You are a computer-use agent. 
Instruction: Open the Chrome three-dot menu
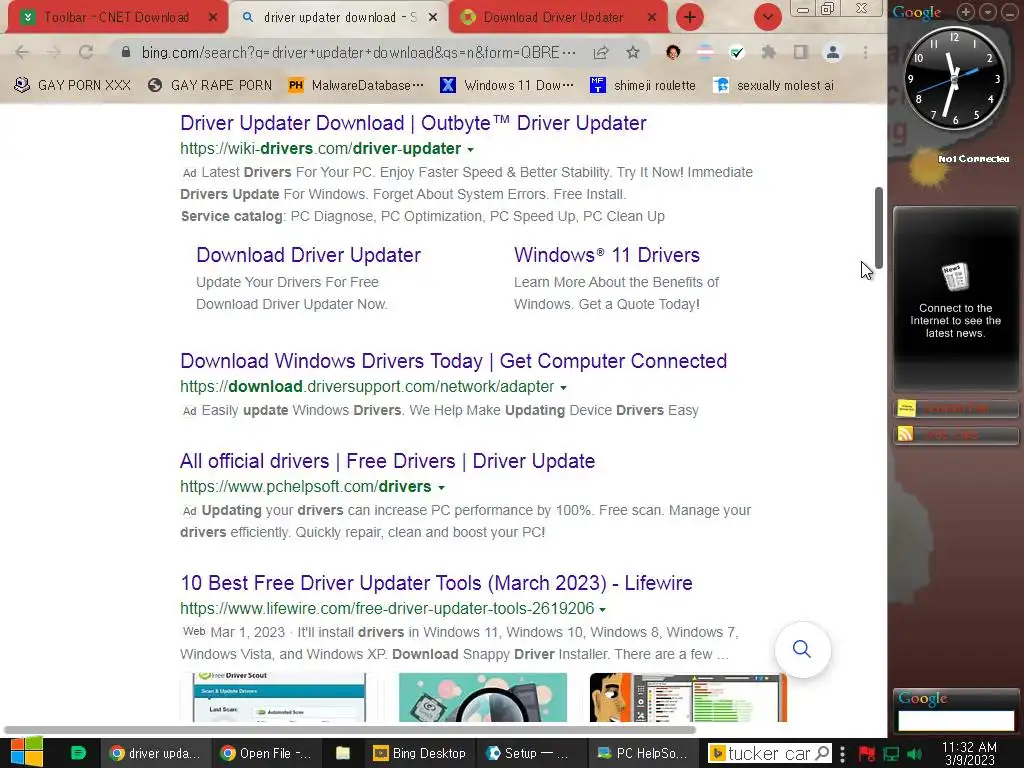pyautogui.click(x=865, y=52)
